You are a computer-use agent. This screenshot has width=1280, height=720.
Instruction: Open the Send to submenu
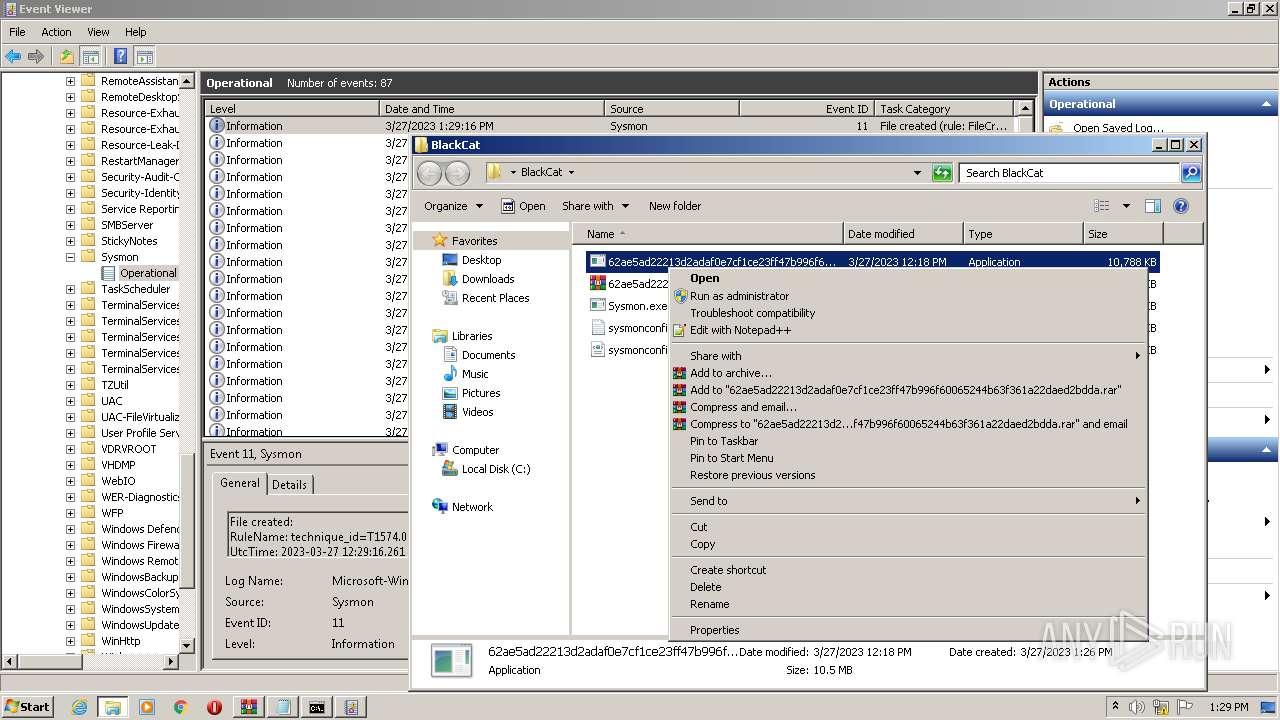[x=908, y=501]
